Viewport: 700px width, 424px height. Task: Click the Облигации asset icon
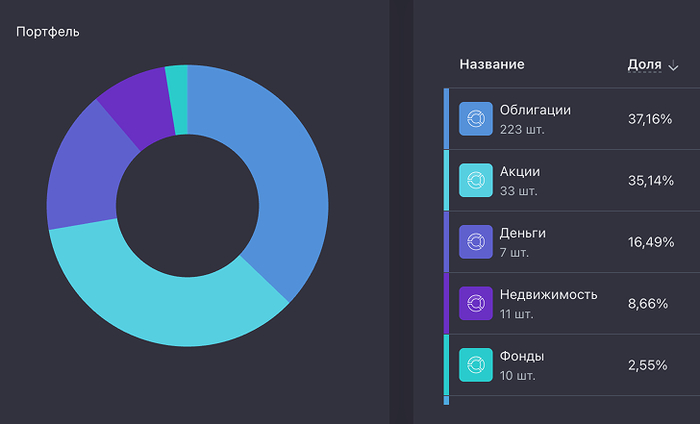pos(475,119)
